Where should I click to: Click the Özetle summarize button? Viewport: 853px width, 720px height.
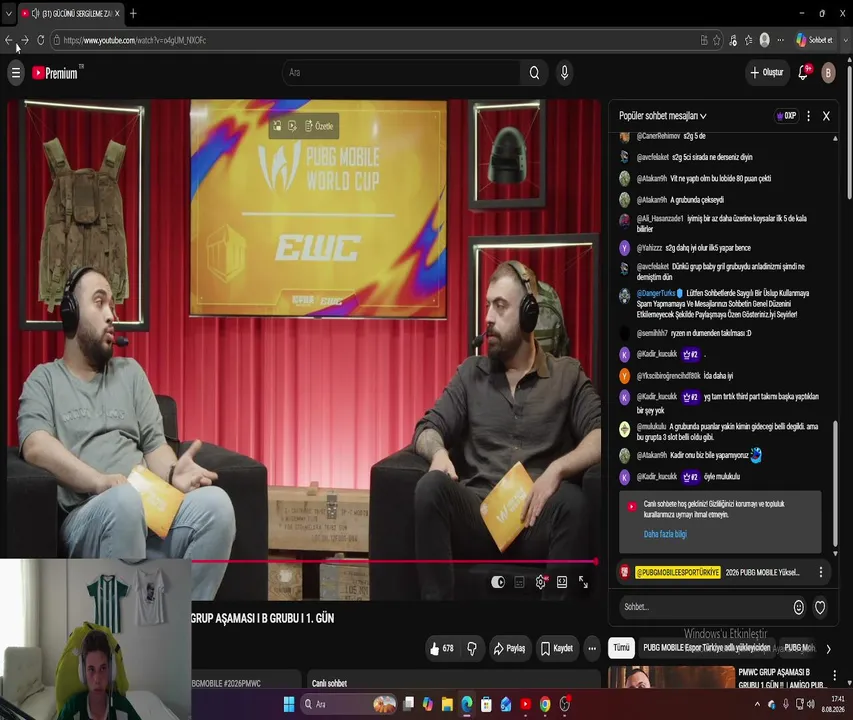point(319,126)
